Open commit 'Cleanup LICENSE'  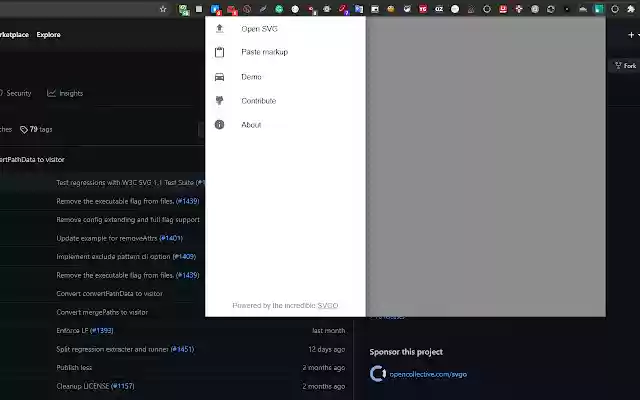83,386
